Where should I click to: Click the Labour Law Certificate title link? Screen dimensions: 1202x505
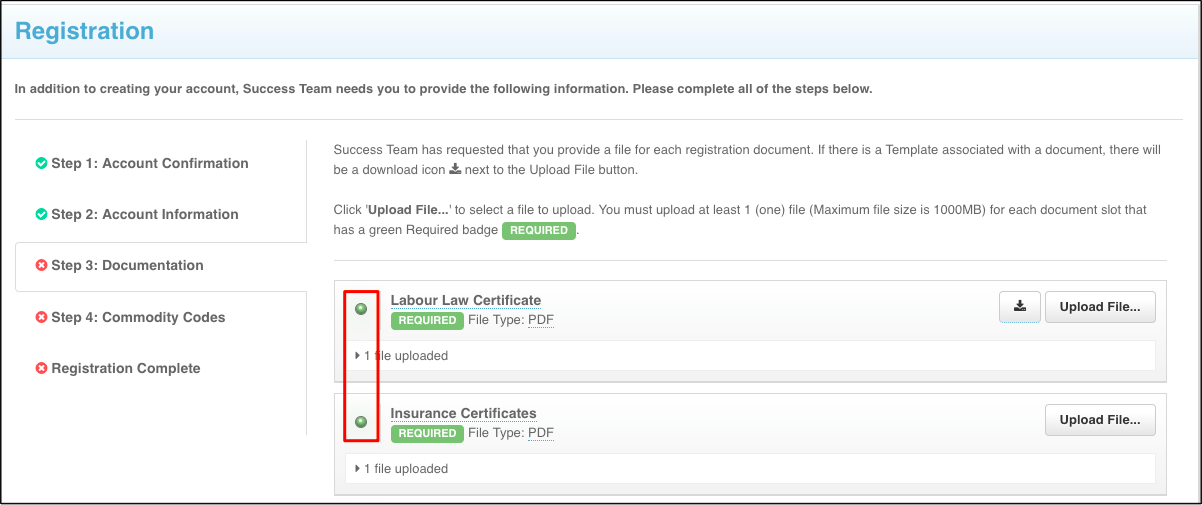tap(466, 300)
